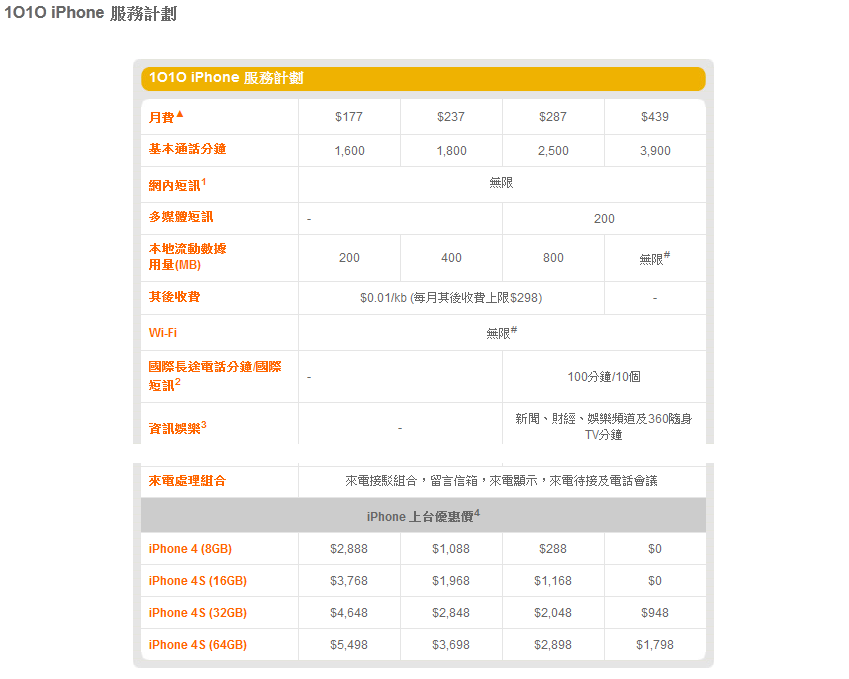
Task: Click the 1,800 minutes value
Action: tap(452, 151)
